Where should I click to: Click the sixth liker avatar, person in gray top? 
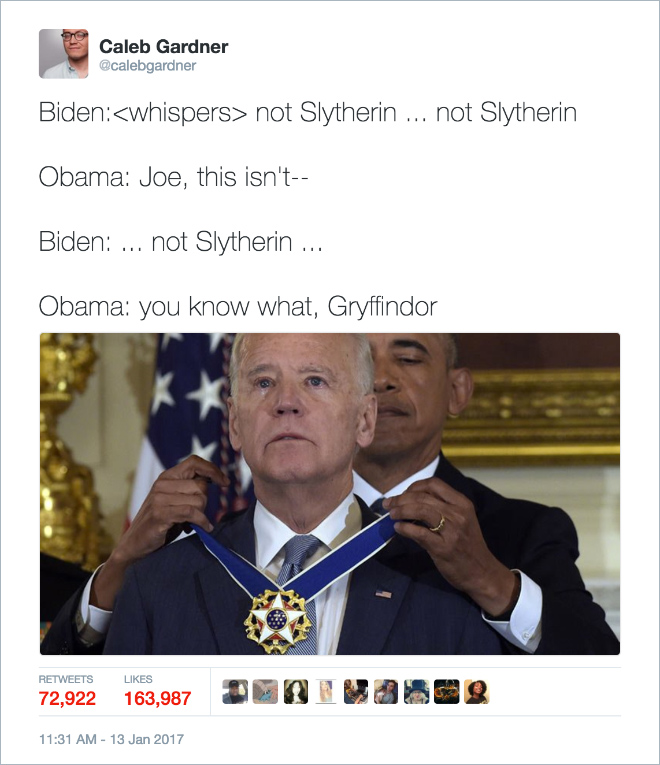(x=386, y=692)
